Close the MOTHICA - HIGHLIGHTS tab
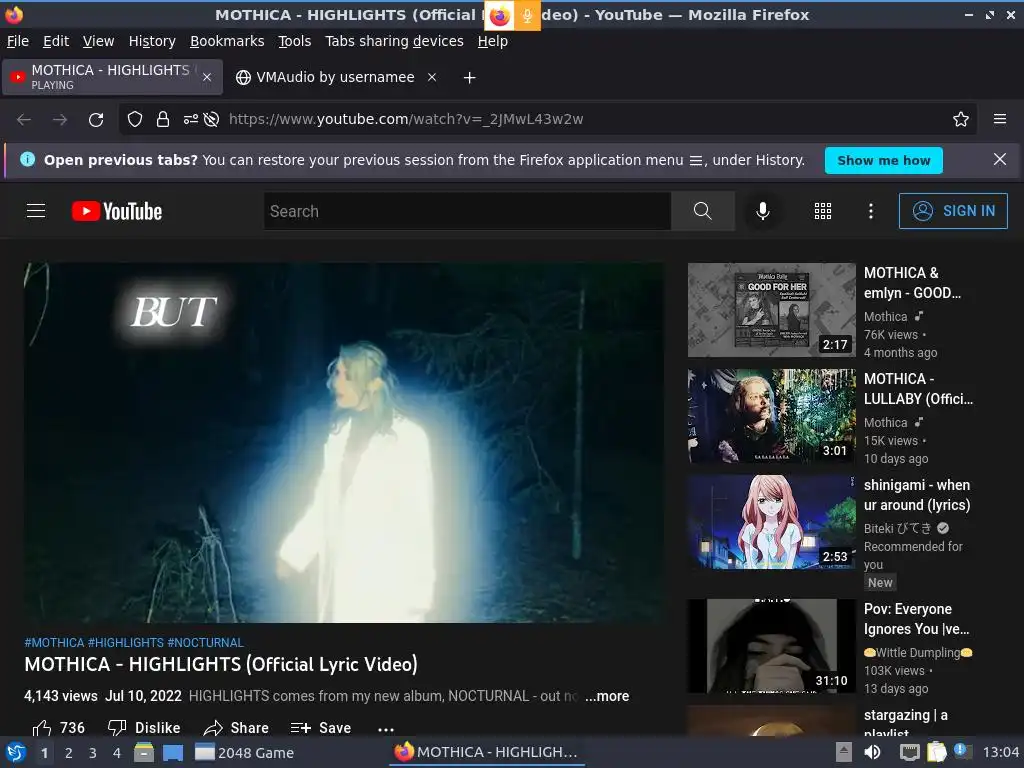 pyautogui.click(x=207, y=77)
